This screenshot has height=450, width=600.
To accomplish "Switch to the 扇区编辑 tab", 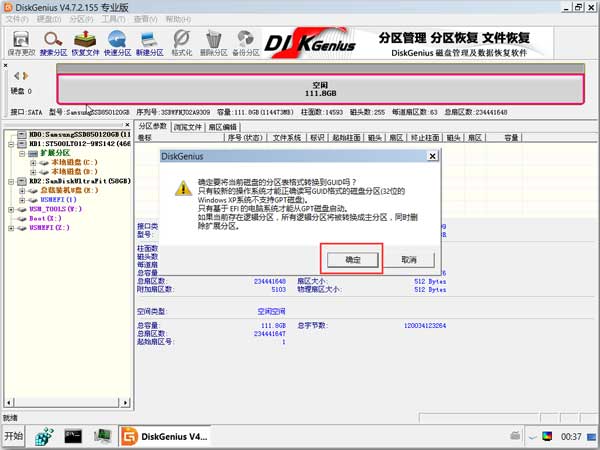I will click(x=223, y=127).
